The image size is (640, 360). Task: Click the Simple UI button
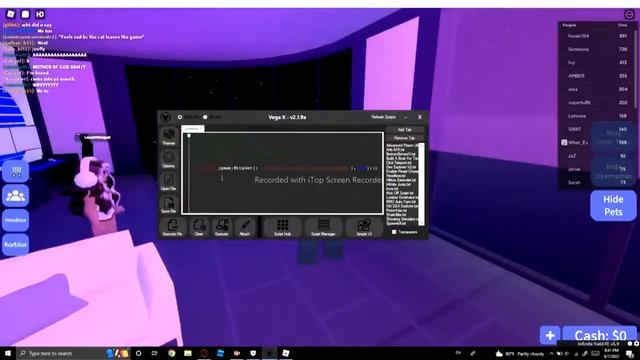click(364, 227)
